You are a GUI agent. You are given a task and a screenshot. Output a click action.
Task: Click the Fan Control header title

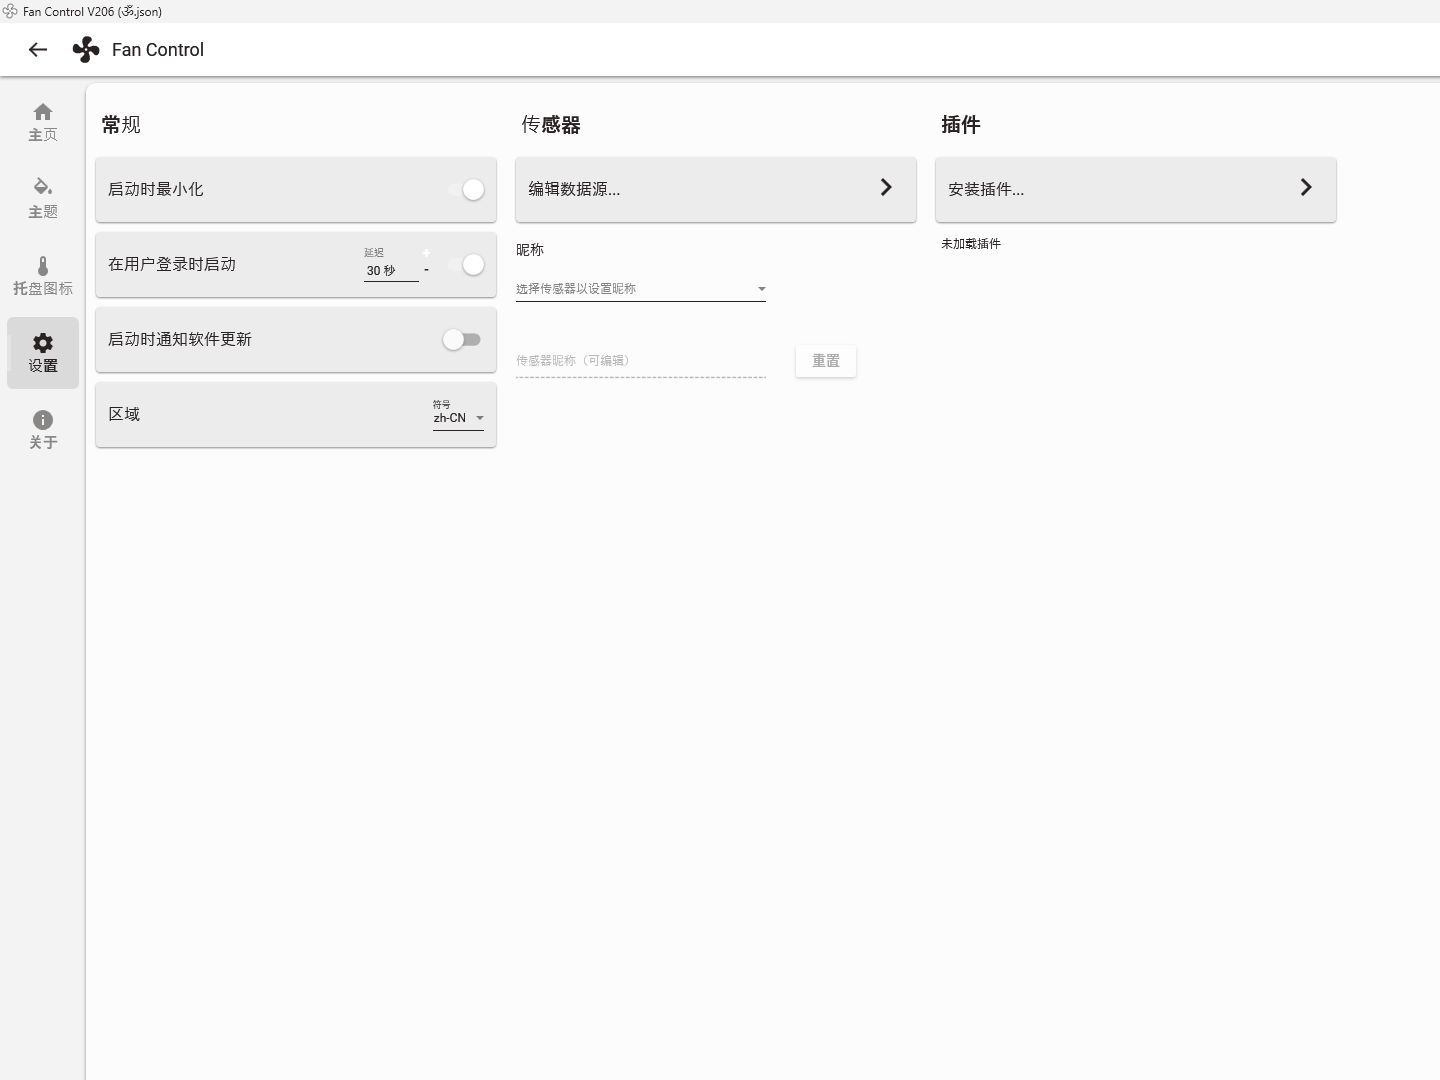(x=158, y=50)
